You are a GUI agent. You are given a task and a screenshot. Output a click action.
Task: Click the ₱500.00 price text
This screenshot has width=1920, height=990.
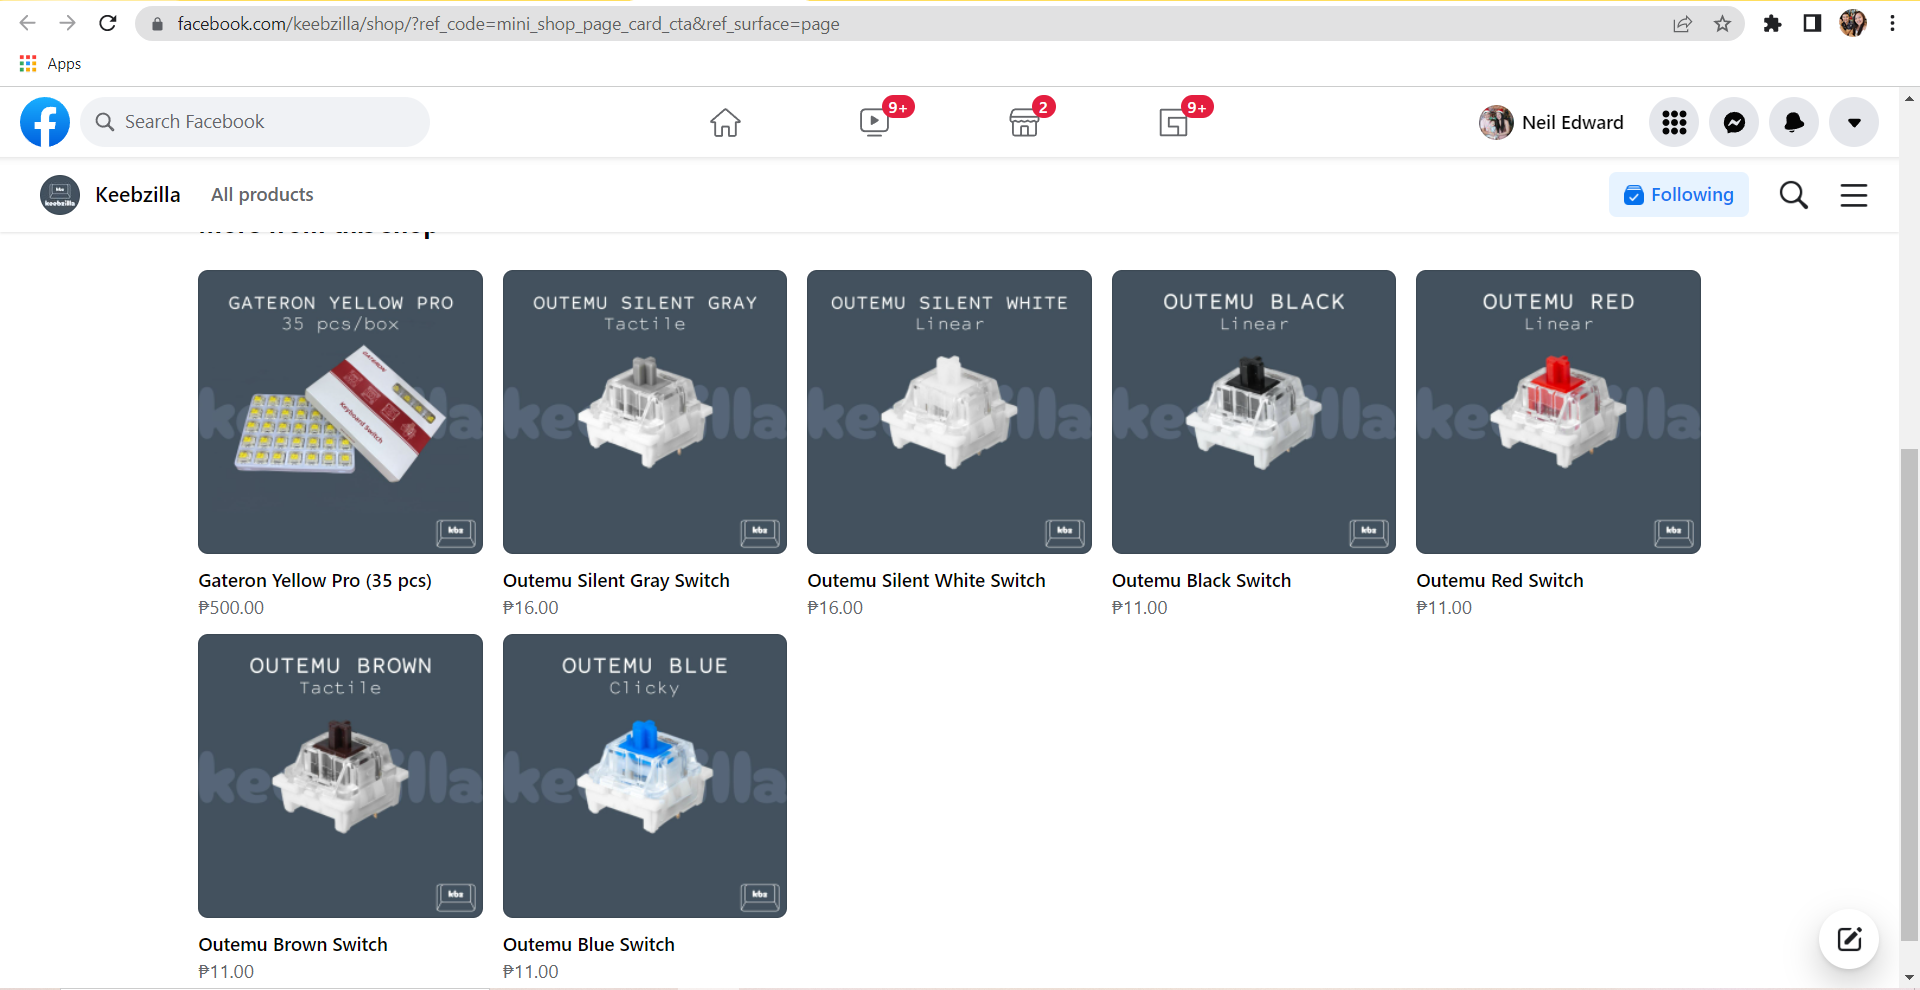[231, 608]
